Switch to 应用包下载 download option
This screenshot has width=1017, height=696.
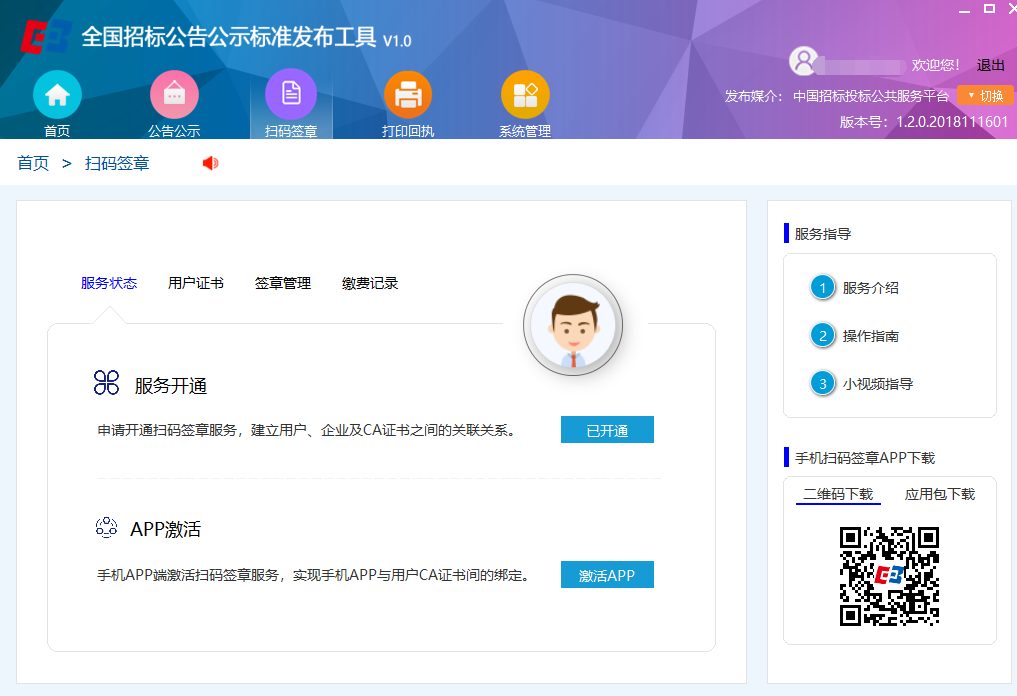tap(940, 494)
